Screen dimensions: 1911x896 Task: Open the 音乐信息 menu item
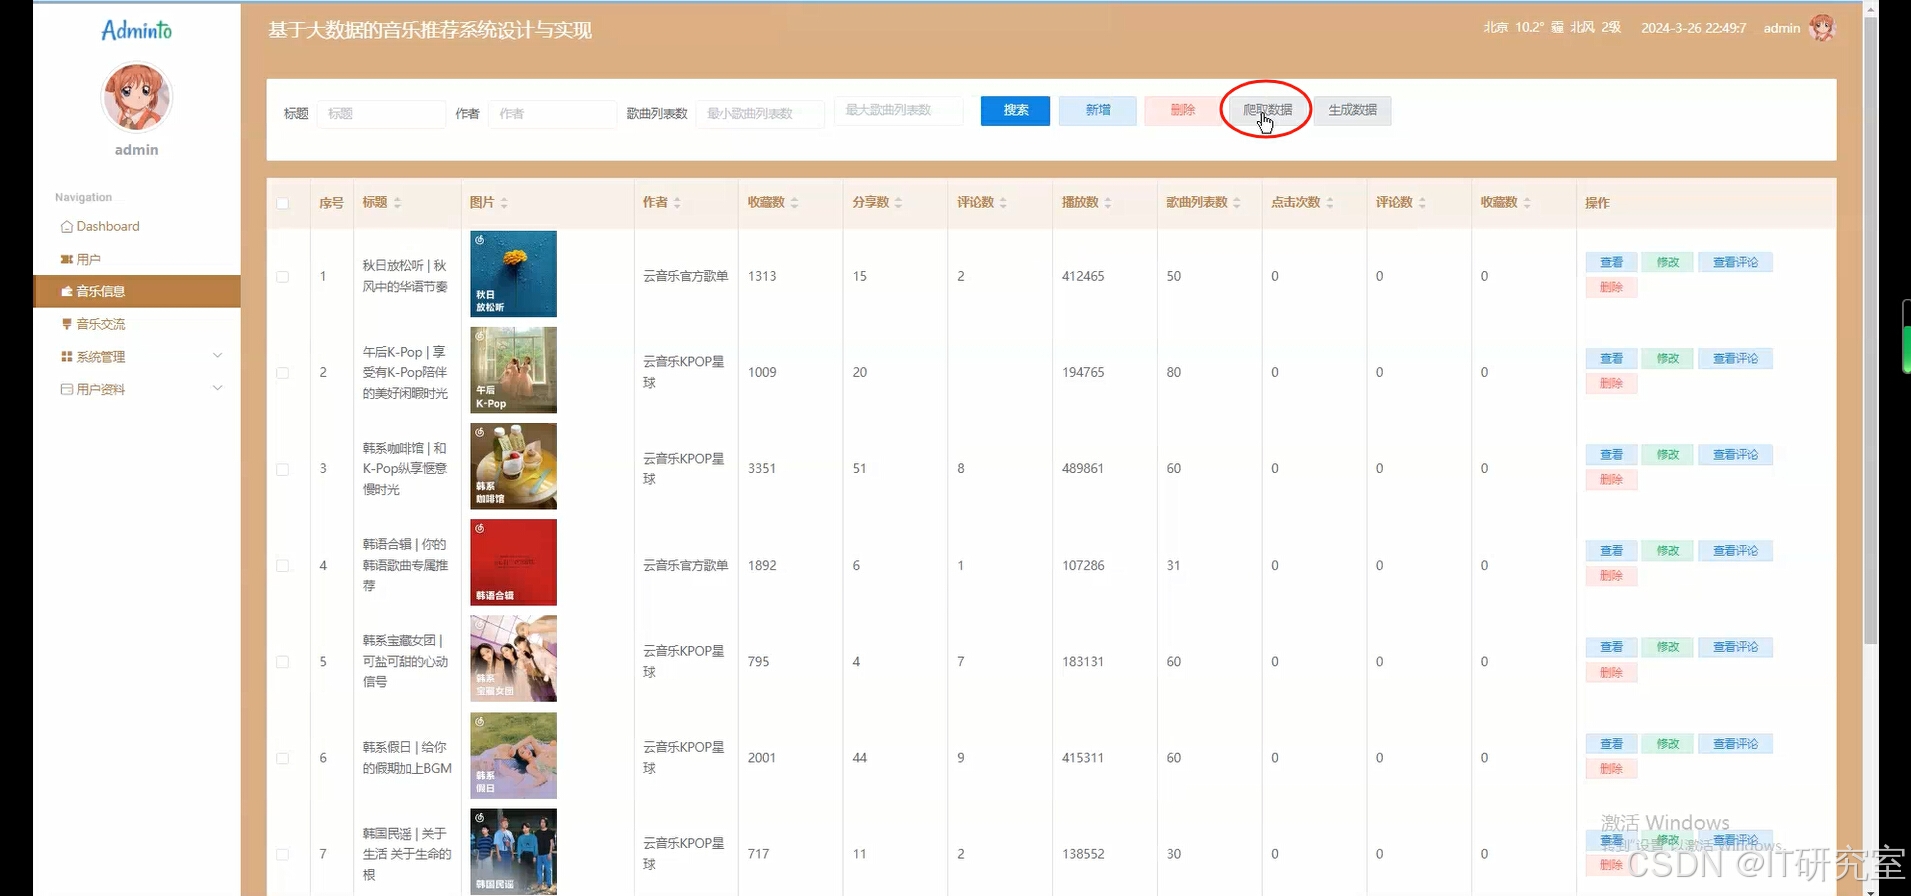pyautogui.click(x=137, y=291)
